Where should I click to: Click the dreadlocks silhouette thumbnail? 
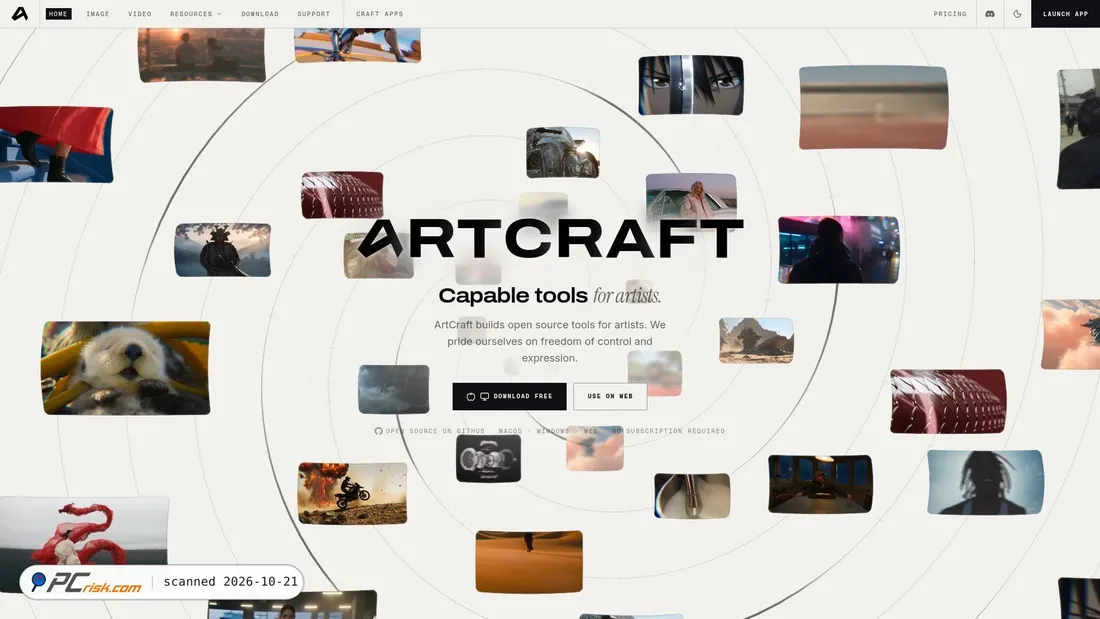(985, 482)
